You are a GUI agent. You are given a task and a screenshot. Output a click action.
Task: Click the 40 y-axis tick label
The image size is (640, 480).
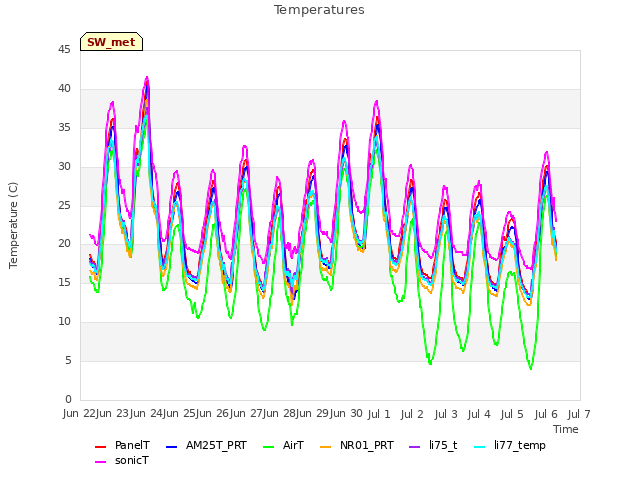coord(64,89)
